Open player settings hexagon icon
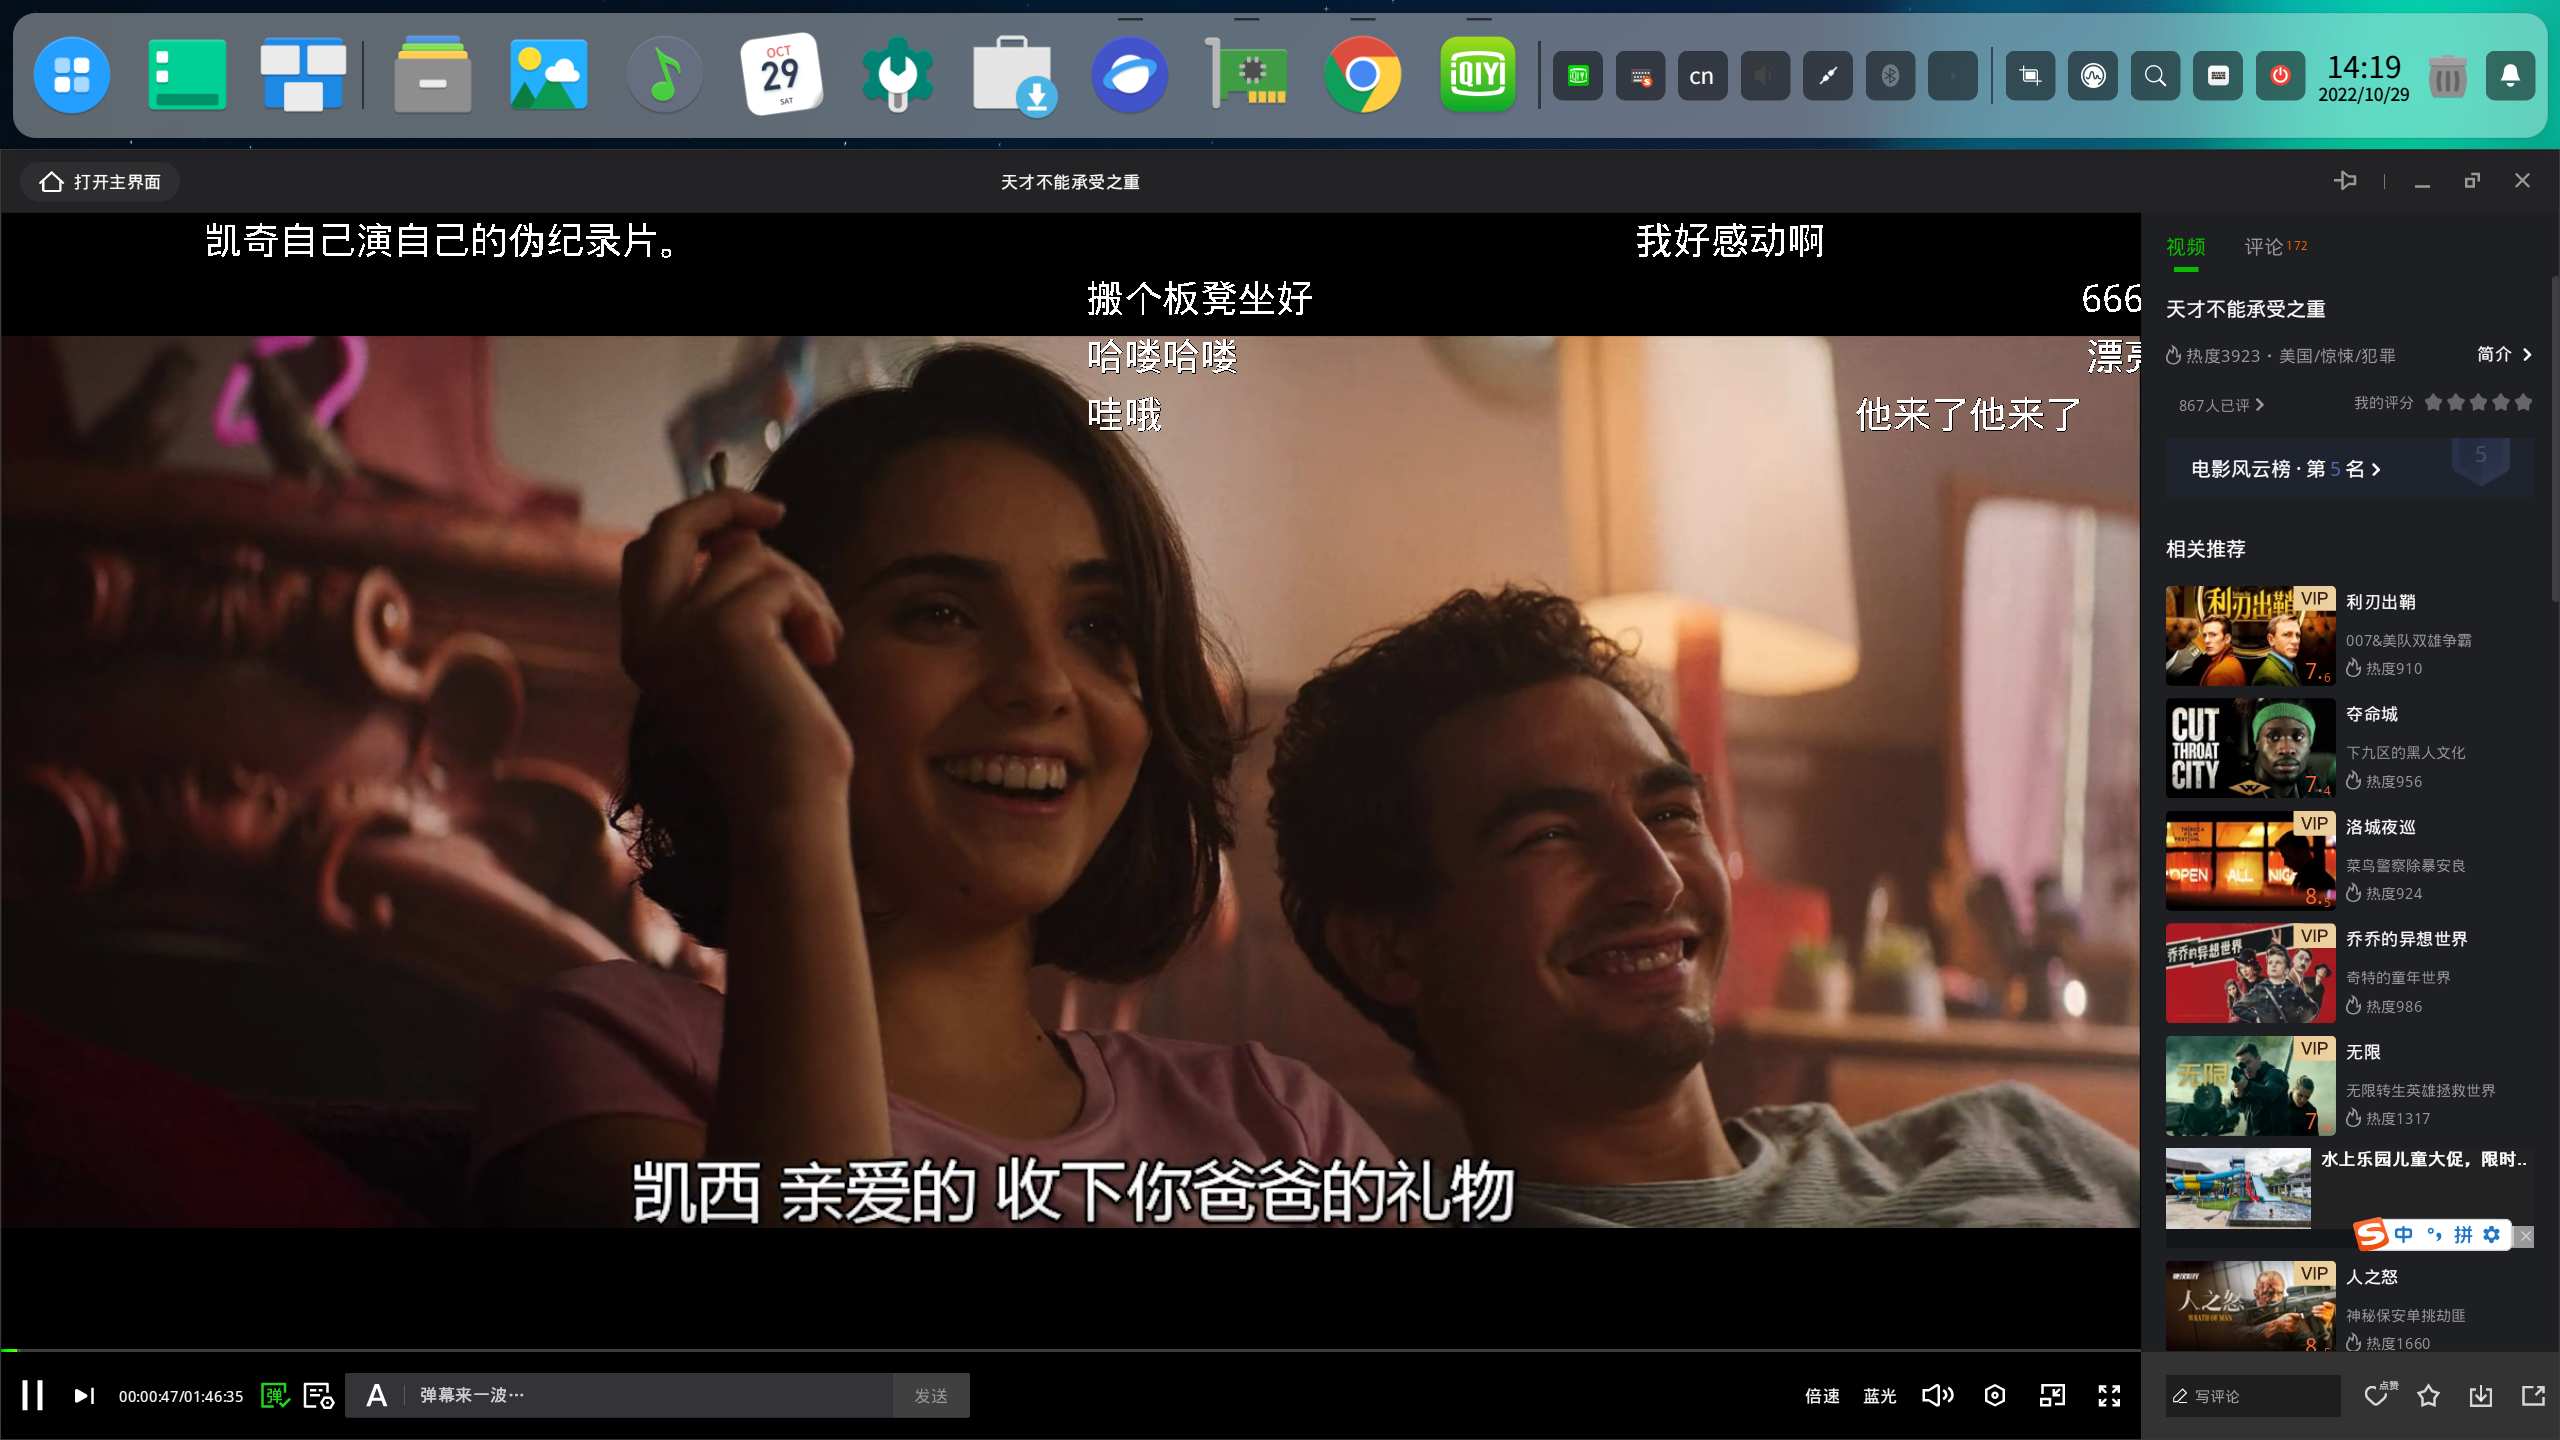2560x1440 pixels. [1995, 1395]
